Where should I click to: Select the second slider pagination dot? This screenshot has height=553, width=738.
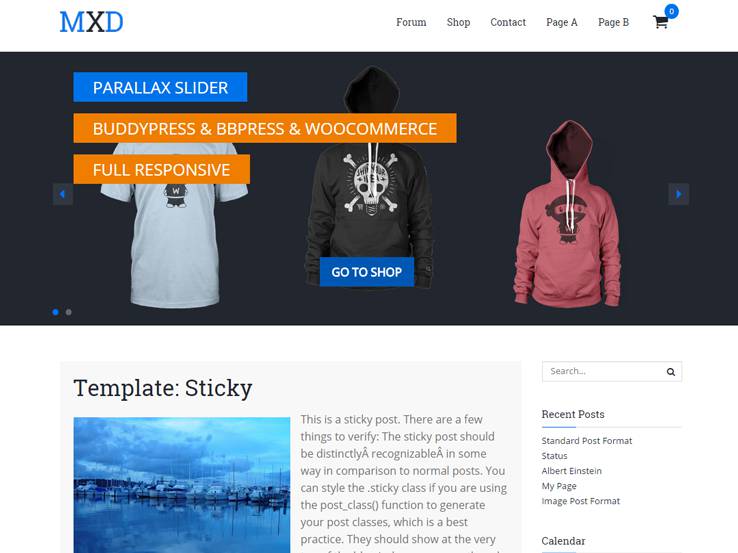click(x=69, y=312)
